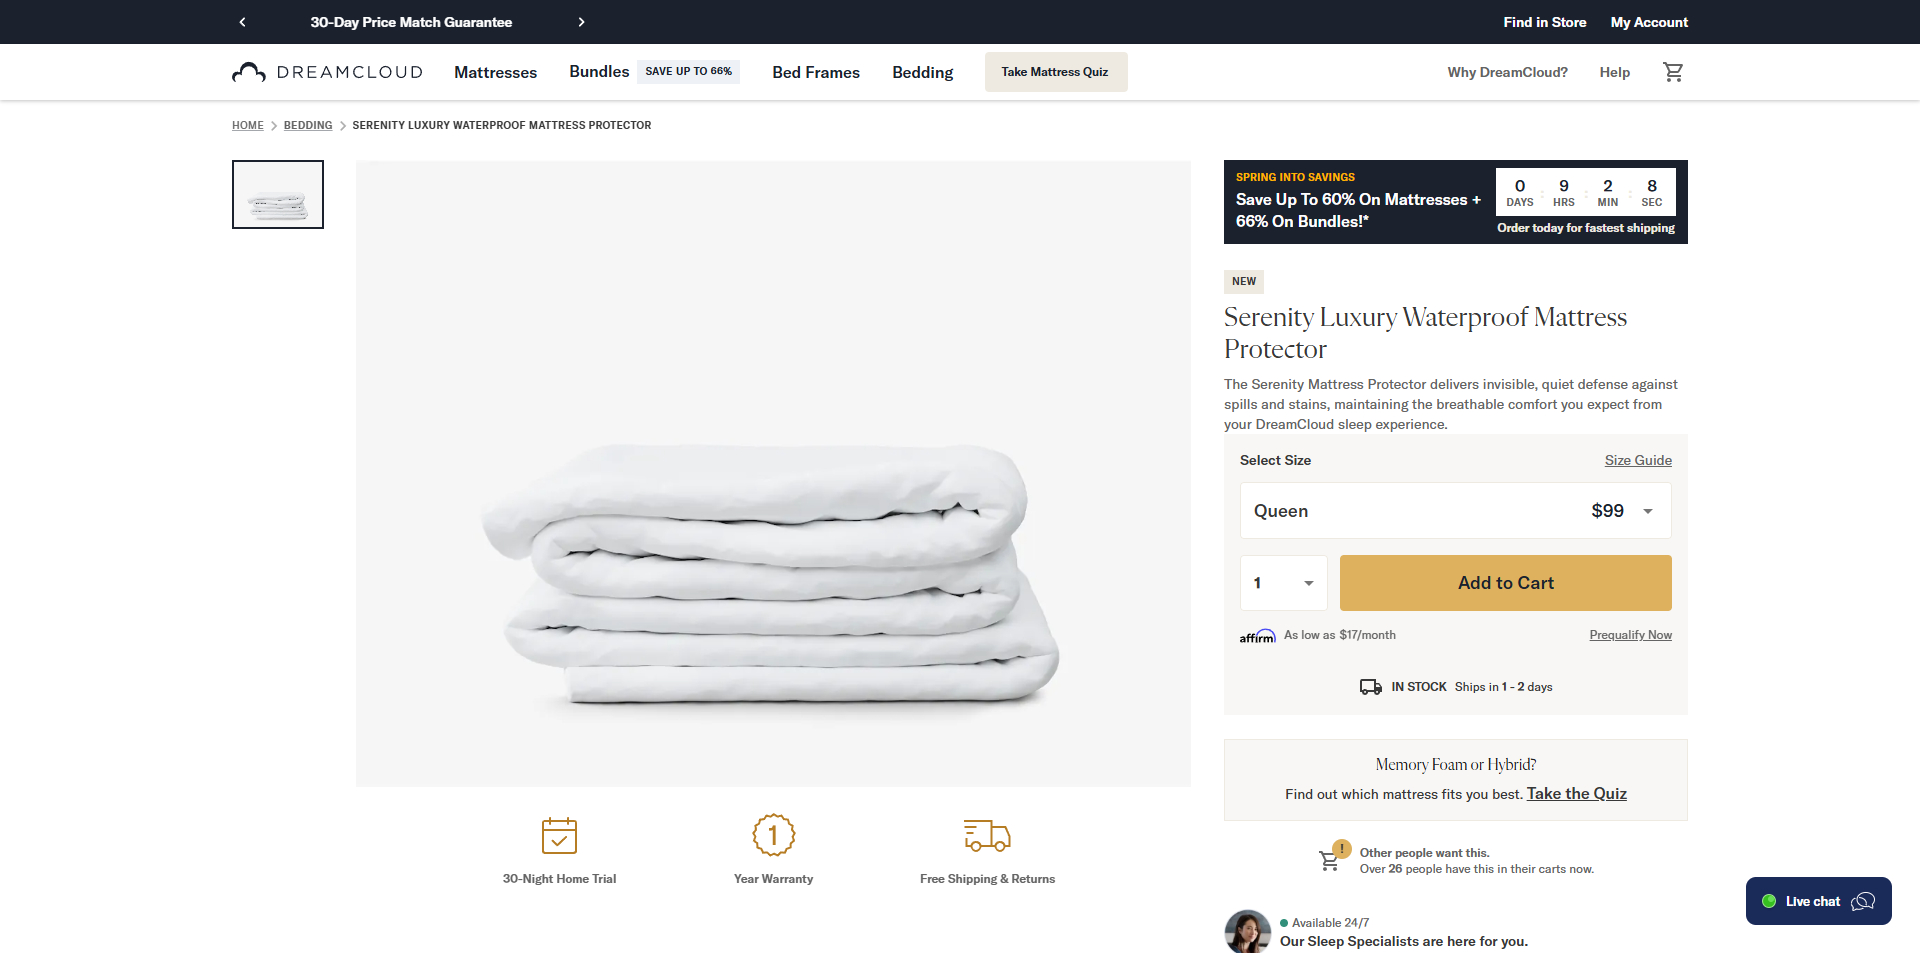
Task: Open the Size Guide link
Action: (x=1637, y=460)
